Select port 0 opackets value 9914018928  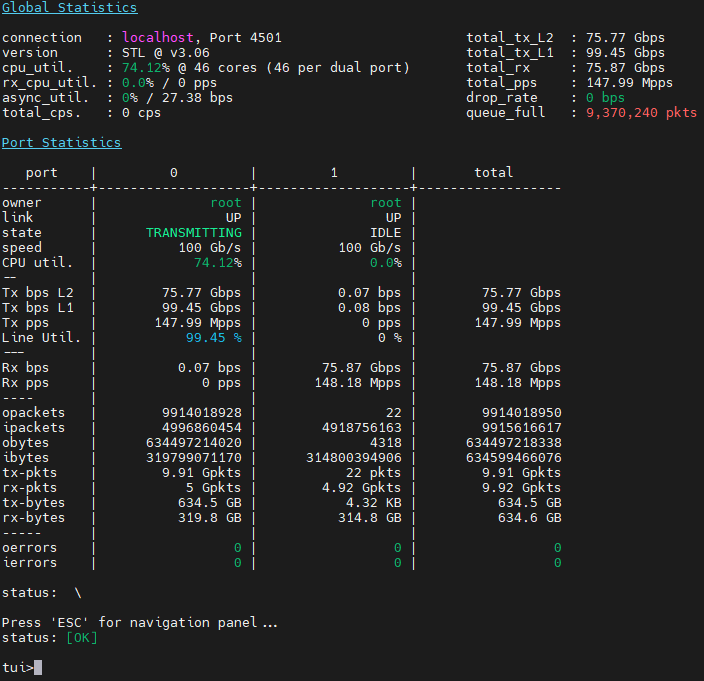tap(201, 413)
